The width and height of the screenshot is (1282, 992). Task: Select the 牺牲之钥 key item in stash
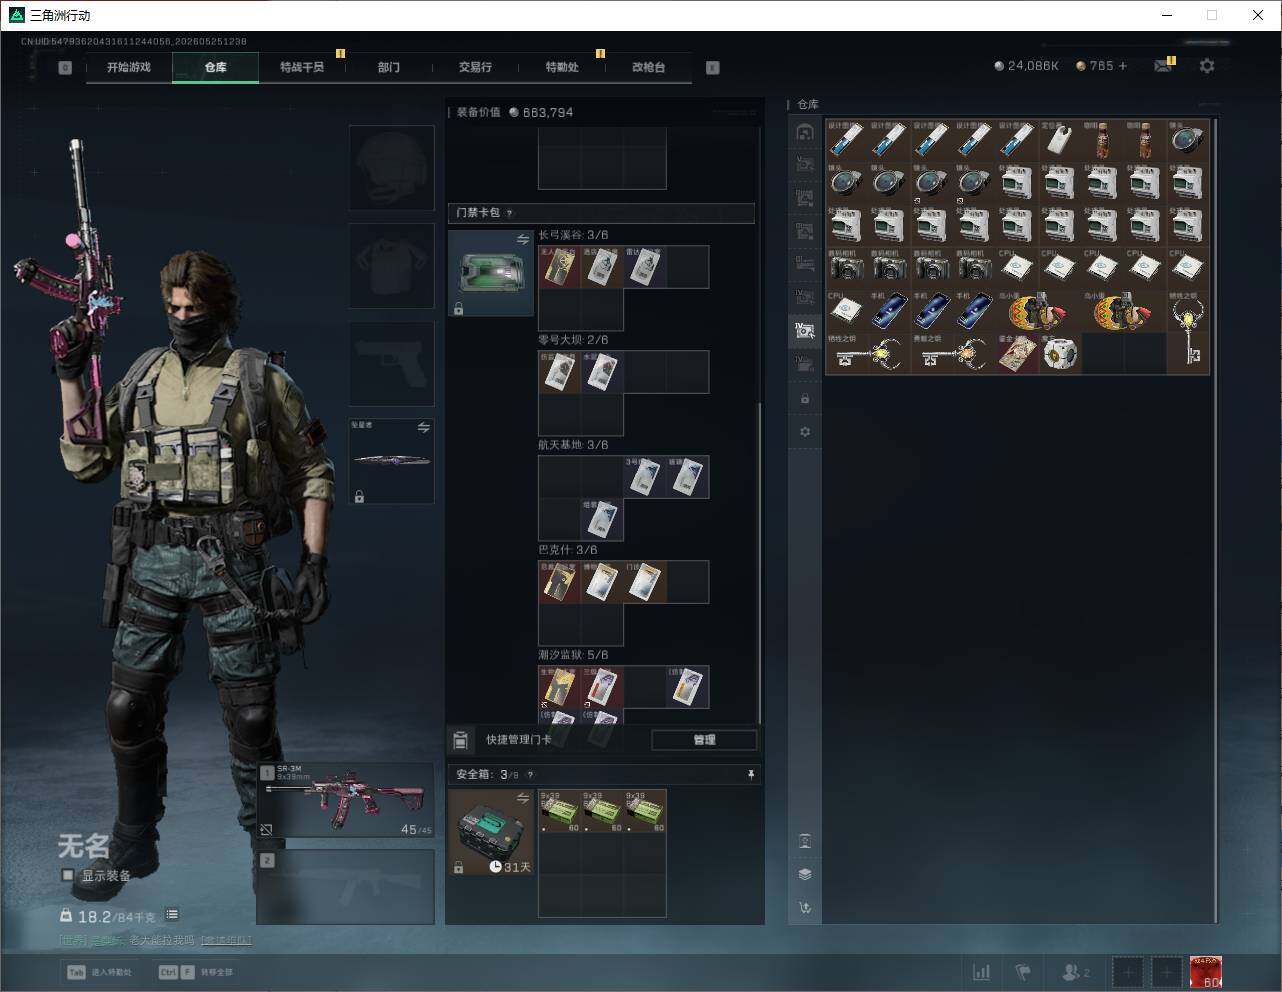point(866,354)
